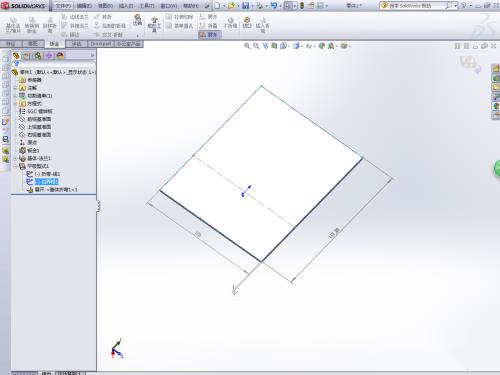Select the highlighted bend line item in tree

(47, 182)
